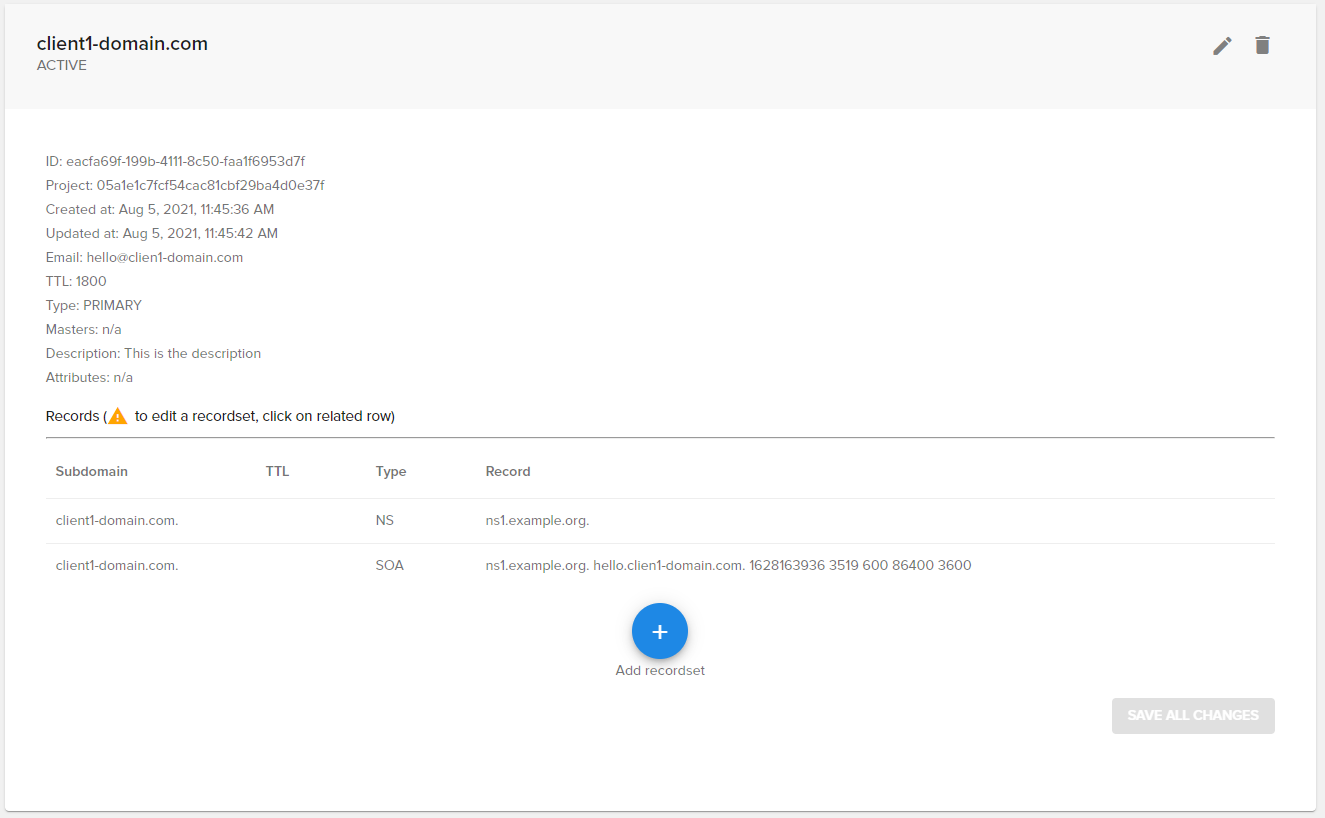Delete the zone using the trash icon
1325x818 pixels.
tap(1262, 45)
